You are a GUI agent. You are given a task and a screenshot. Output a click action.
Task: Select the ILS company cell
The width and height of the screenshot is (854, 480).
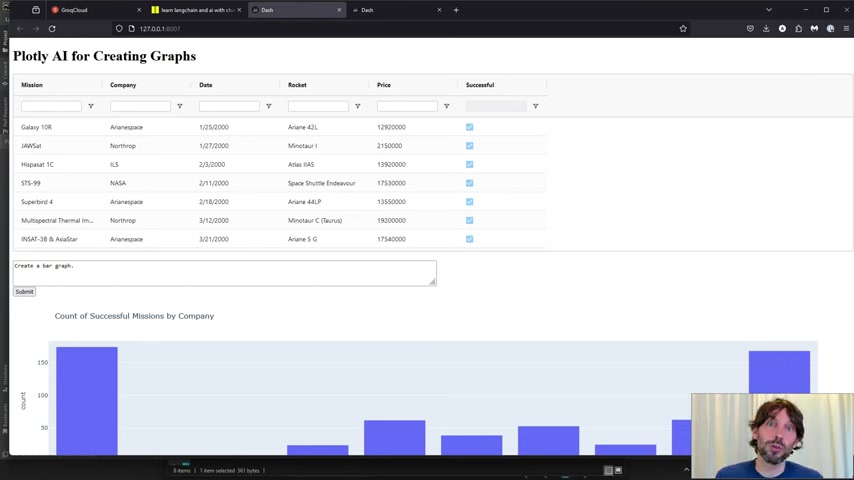pyautogui.click(x=114, y=165)
